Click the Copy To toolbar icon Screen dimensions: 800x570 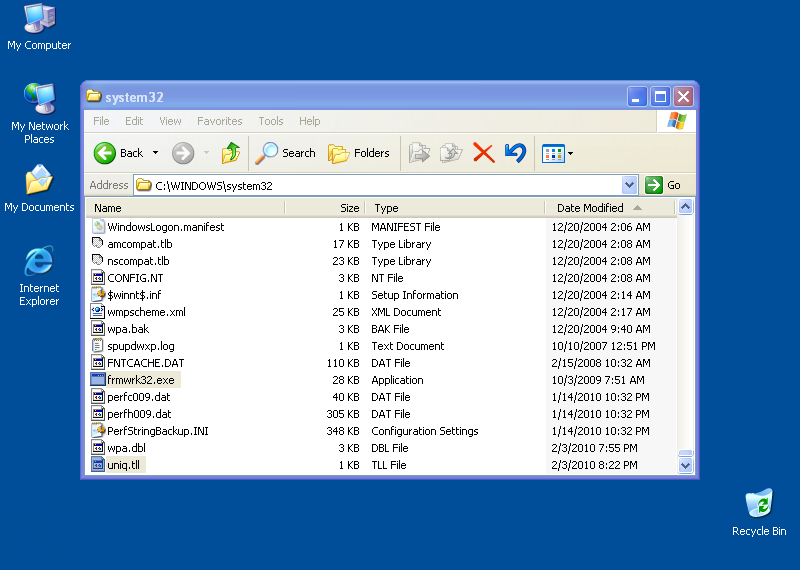coord(451,153)
